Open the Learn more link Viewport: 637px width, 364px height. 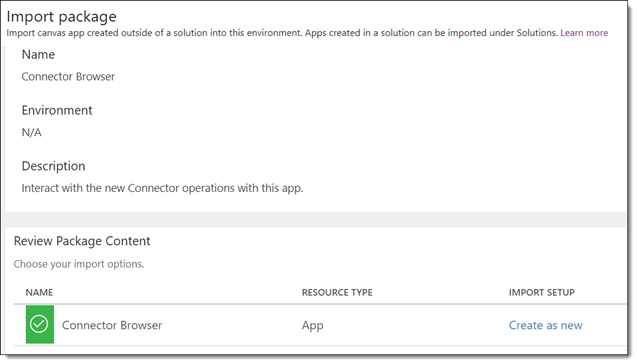tap(584, 33)
